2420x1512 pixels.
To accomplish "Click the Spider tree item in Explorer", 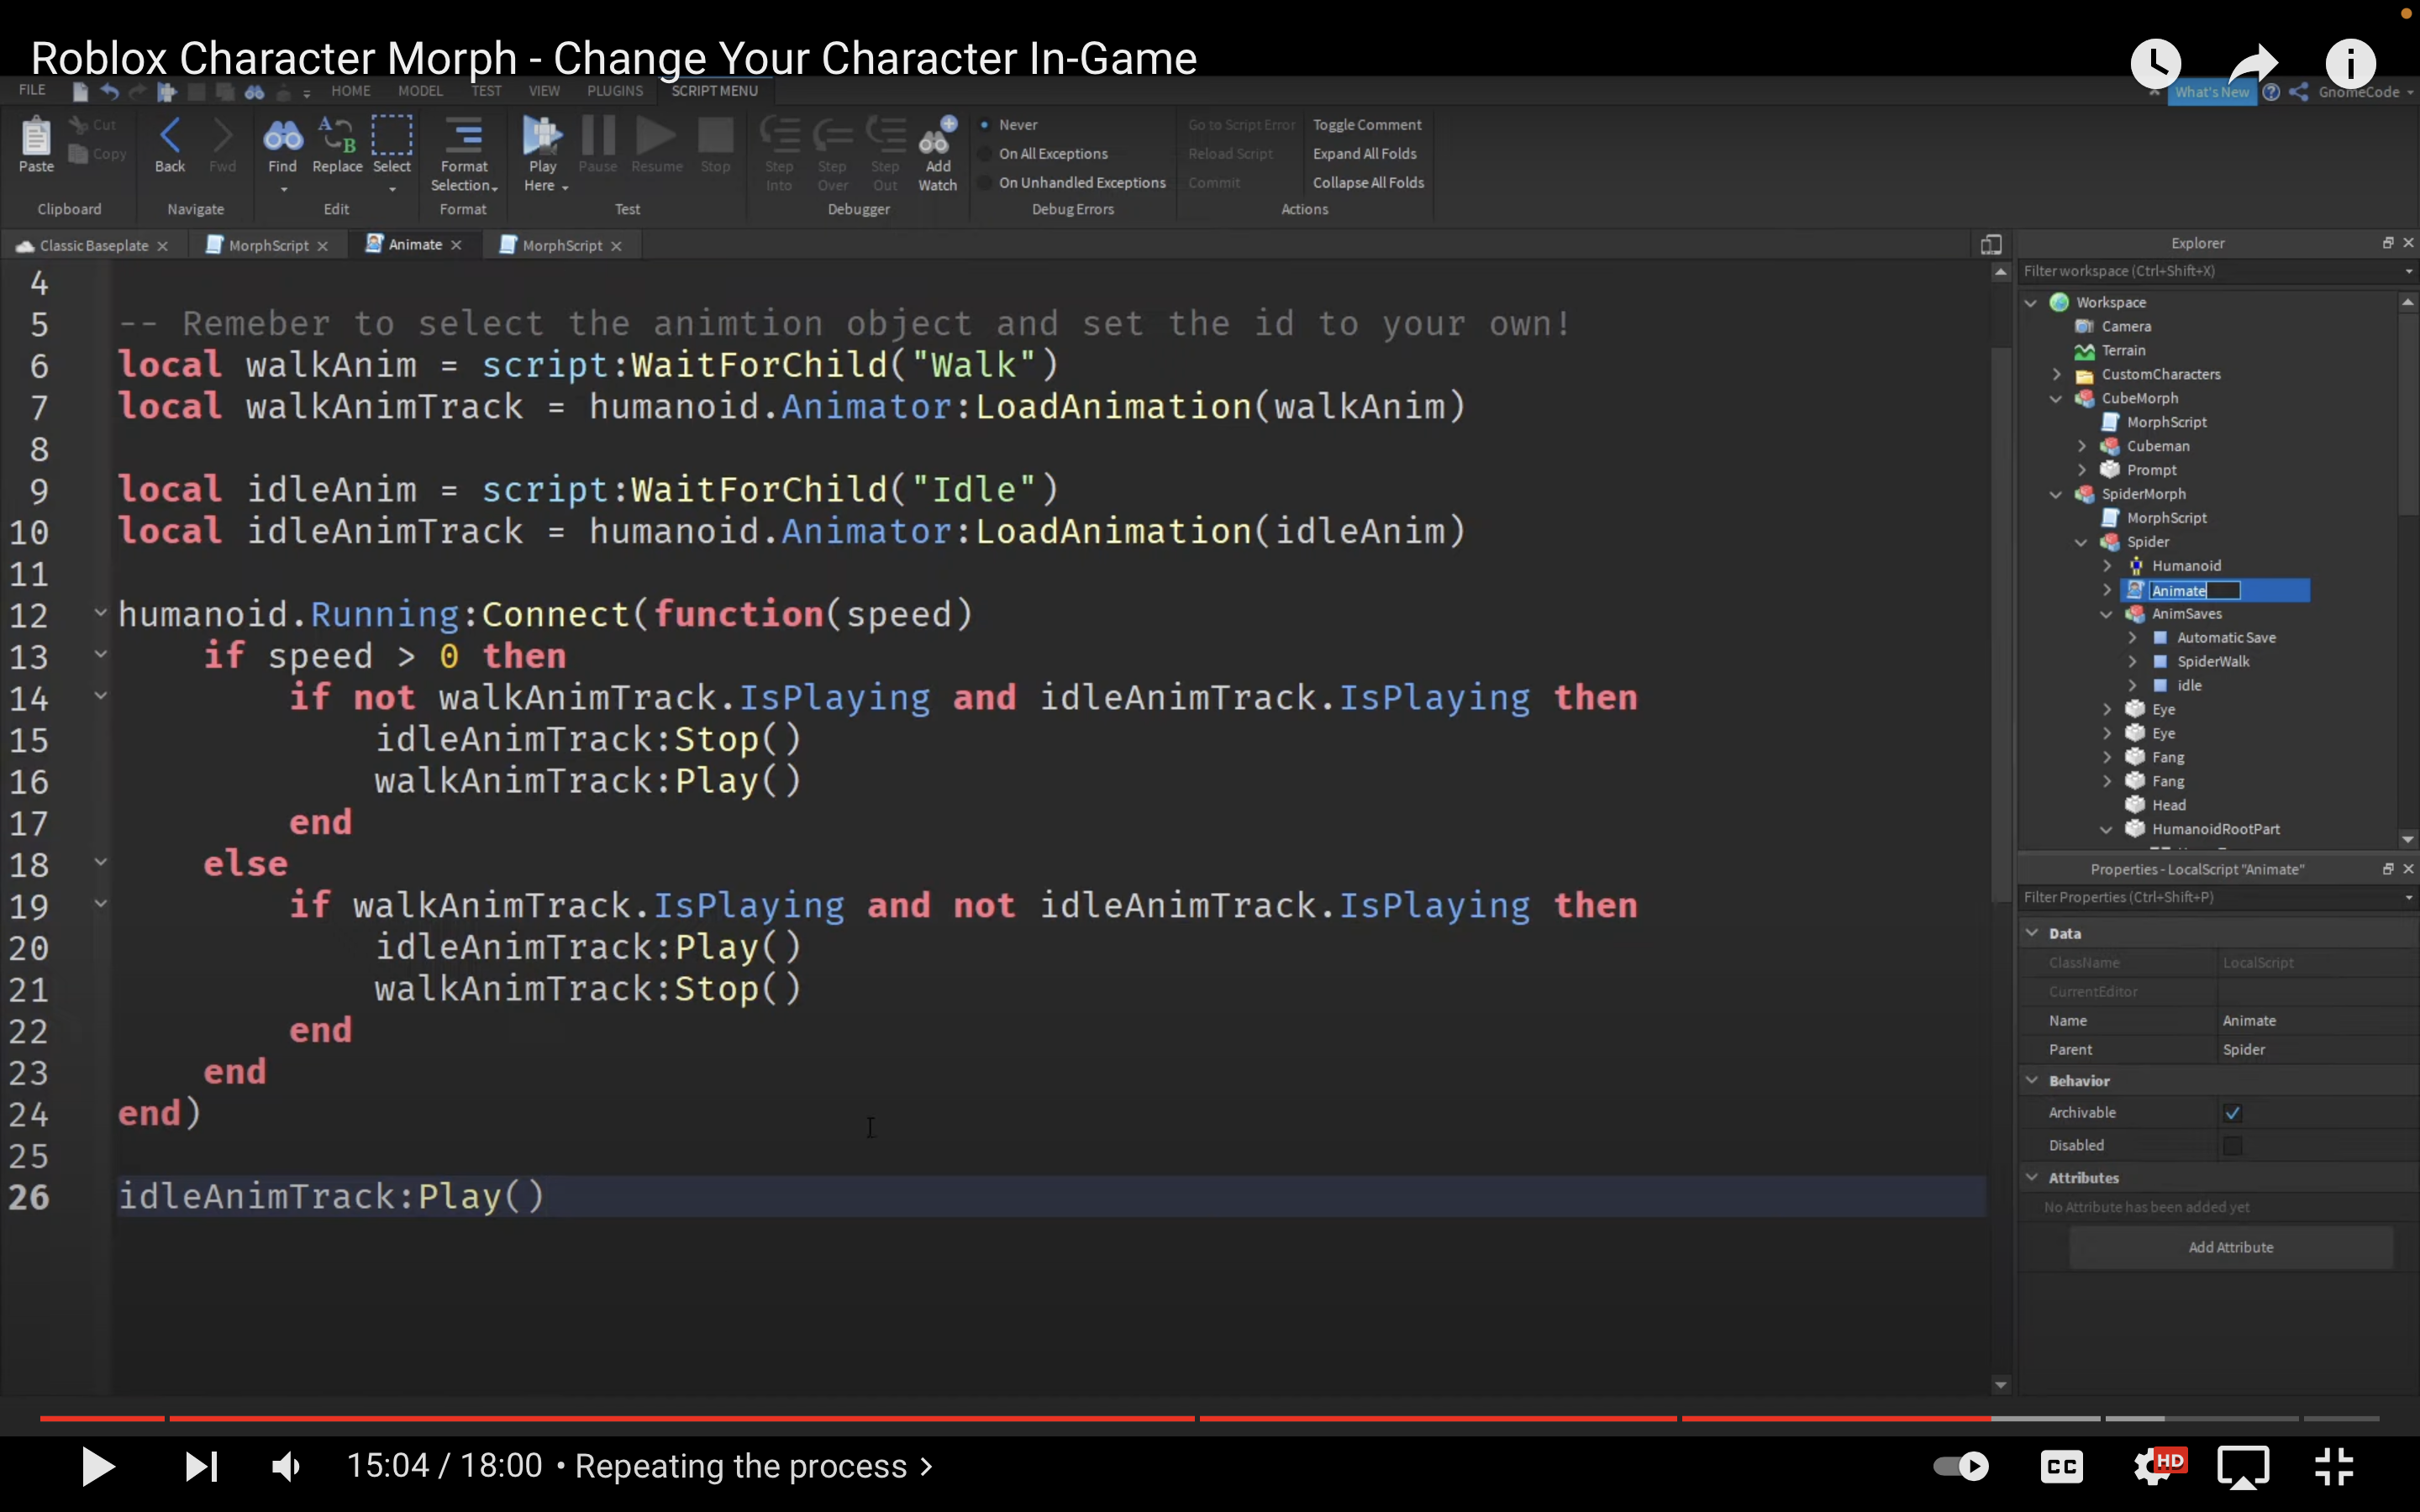I will 2149,540.
